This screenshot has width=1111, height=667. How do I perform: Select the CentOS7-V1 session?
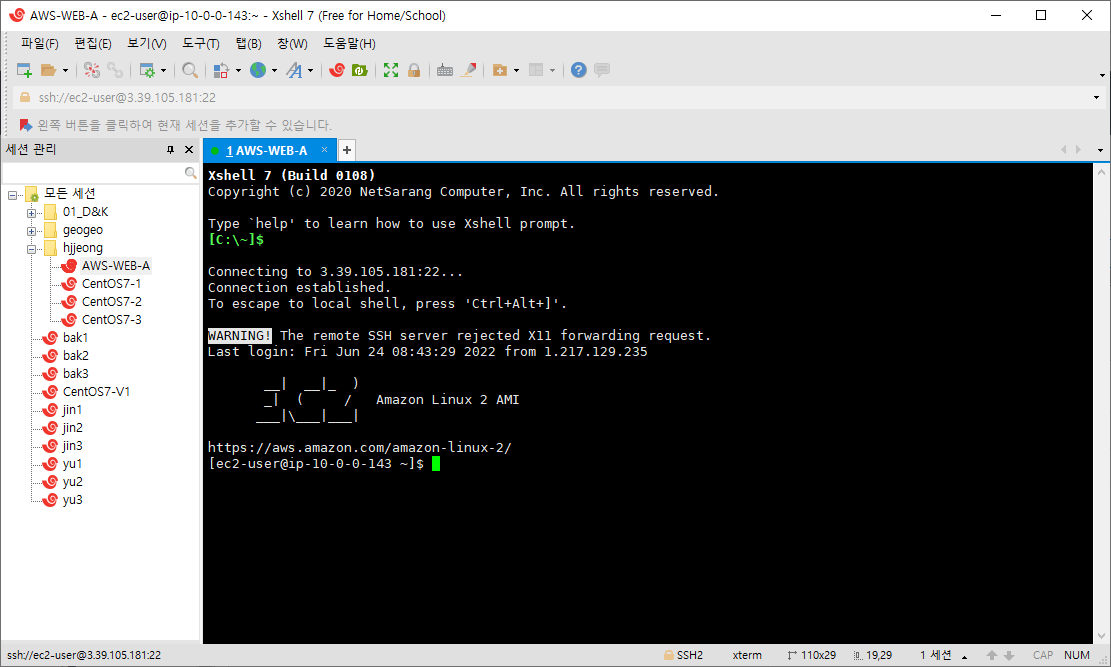(96, 392)
